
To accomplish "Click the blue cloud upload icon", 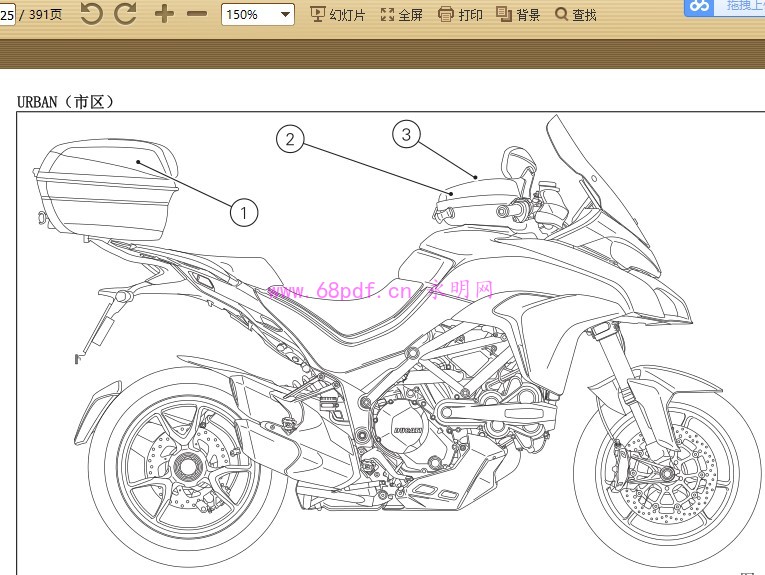I will click(699, 7).
